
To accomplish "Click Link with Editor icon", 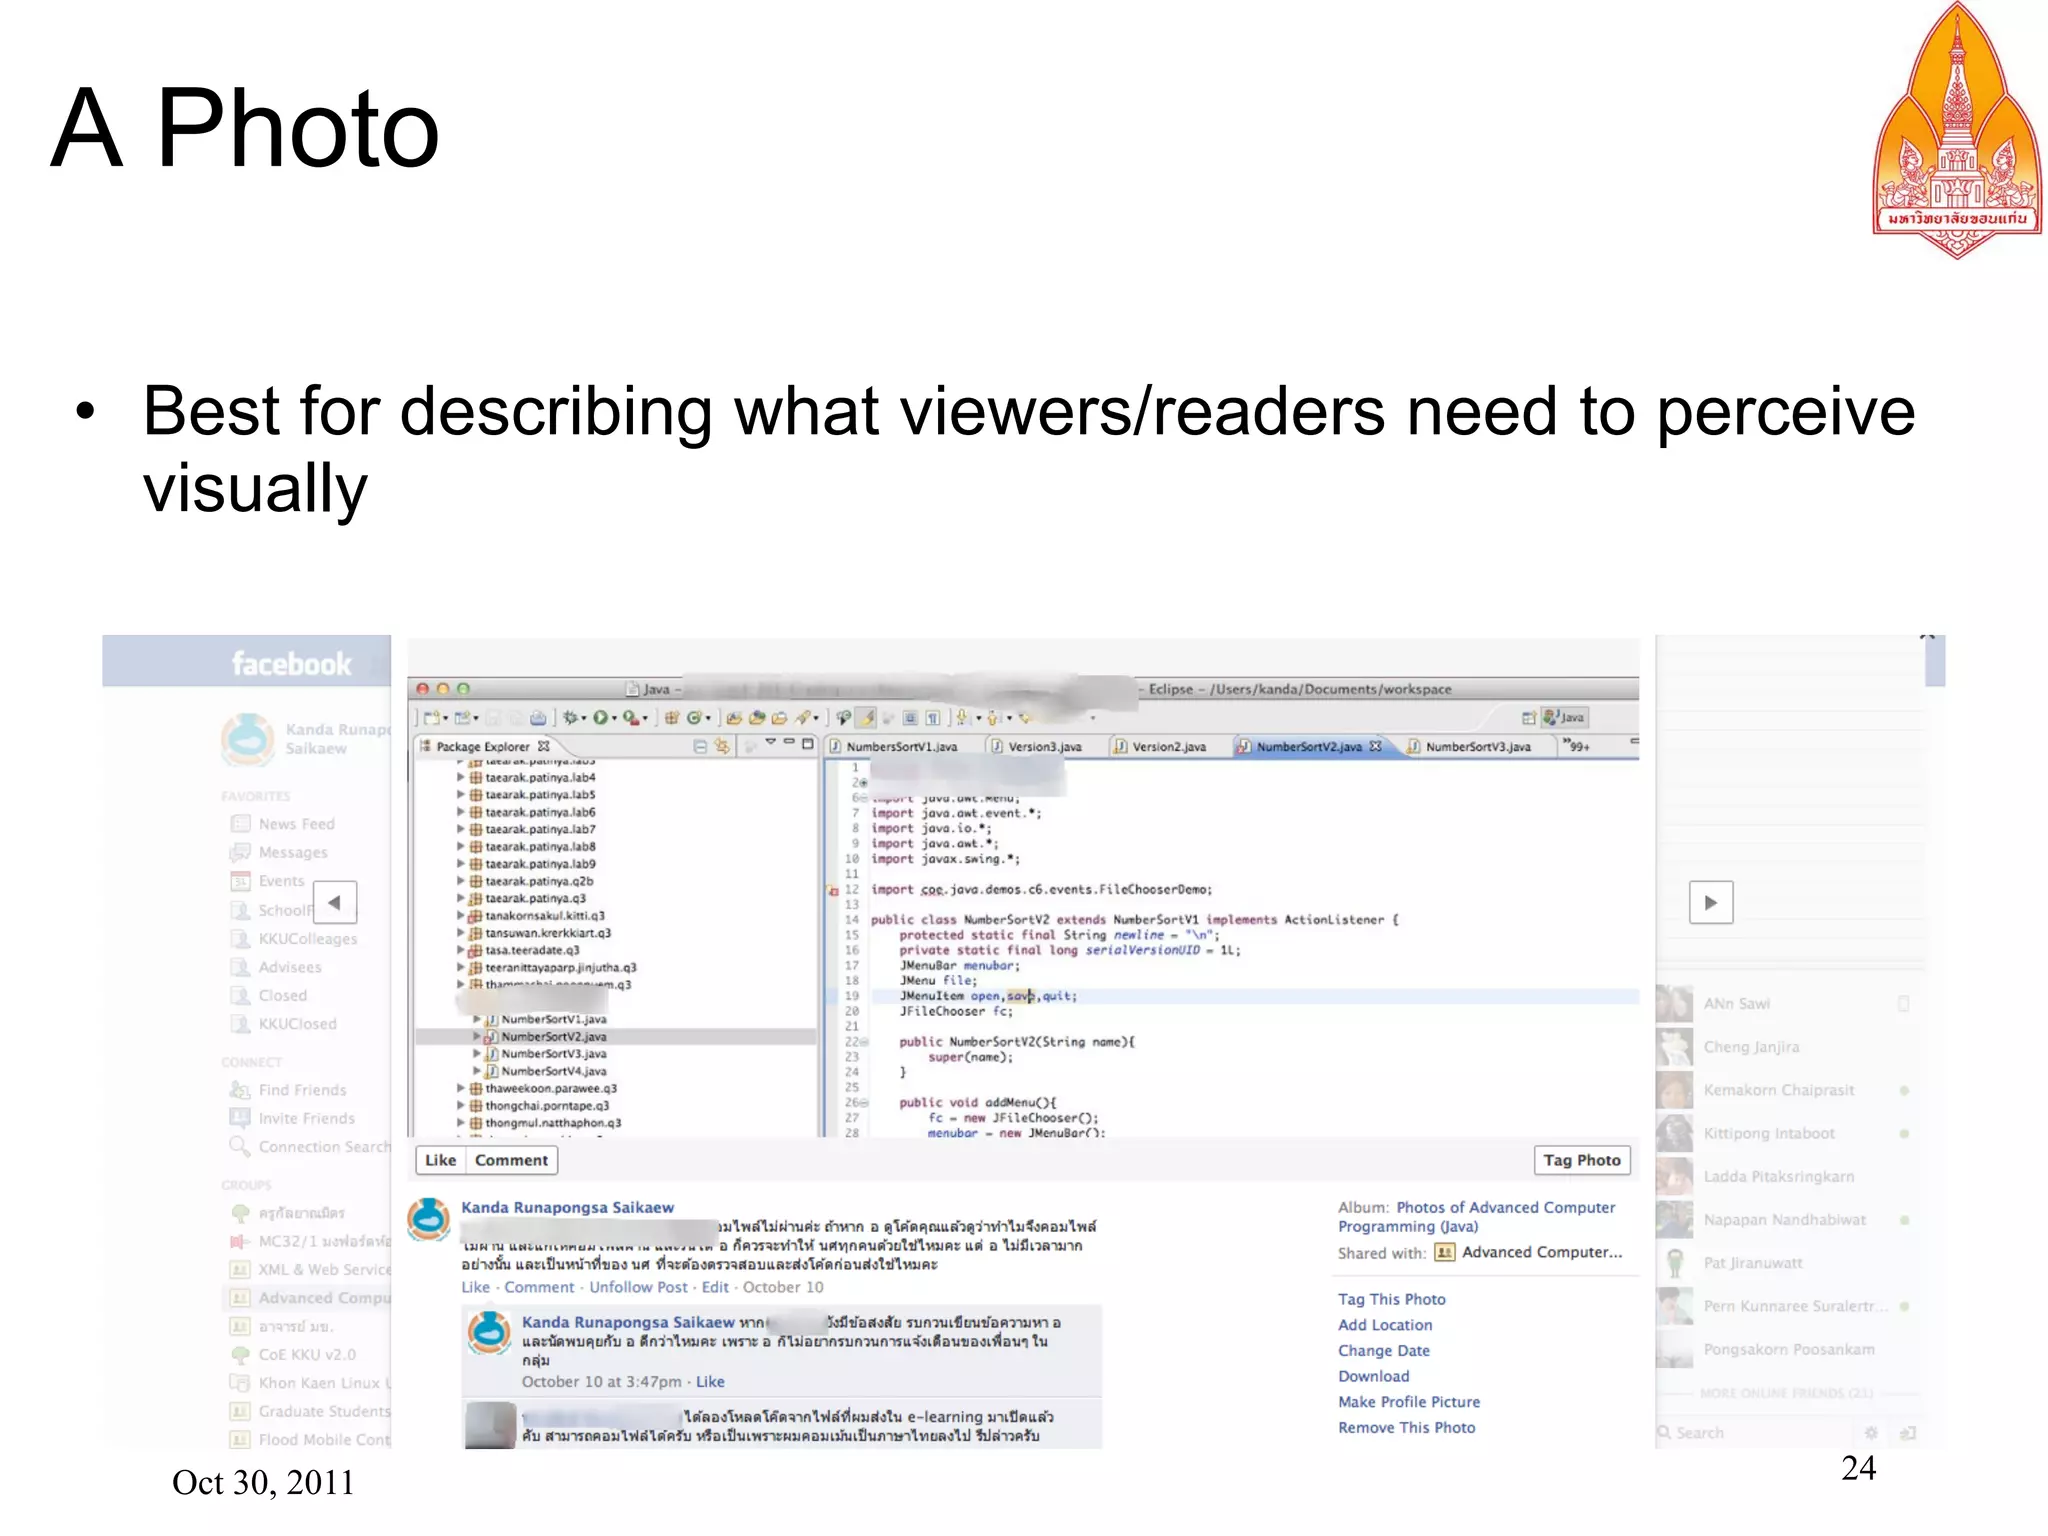I will pyautogui.click(x=721, y=746).
